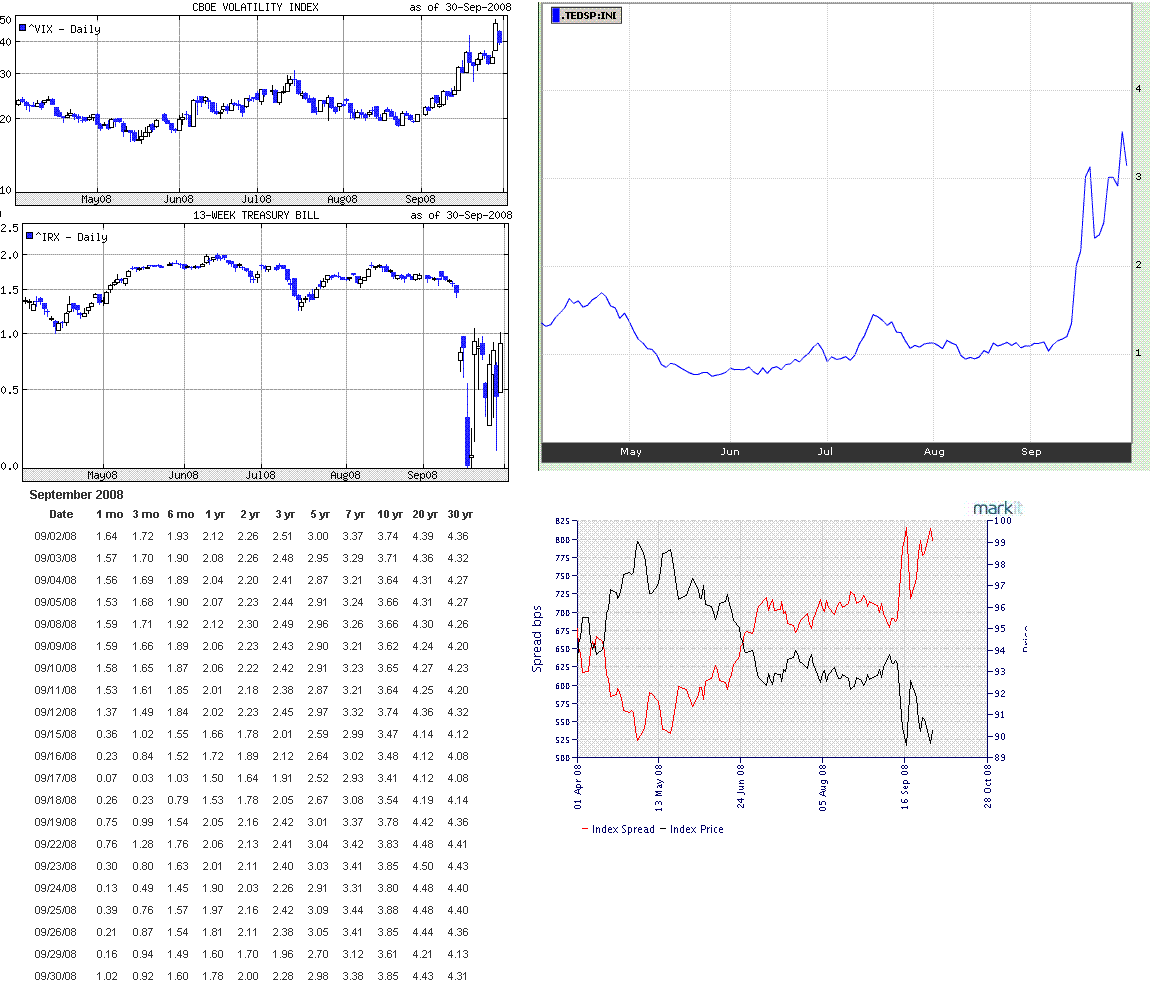The width and height of the screenshot is (1150, 994).
Task: Click the blue swatch beside .TEDSP:IND
Action: click(557, 14)
